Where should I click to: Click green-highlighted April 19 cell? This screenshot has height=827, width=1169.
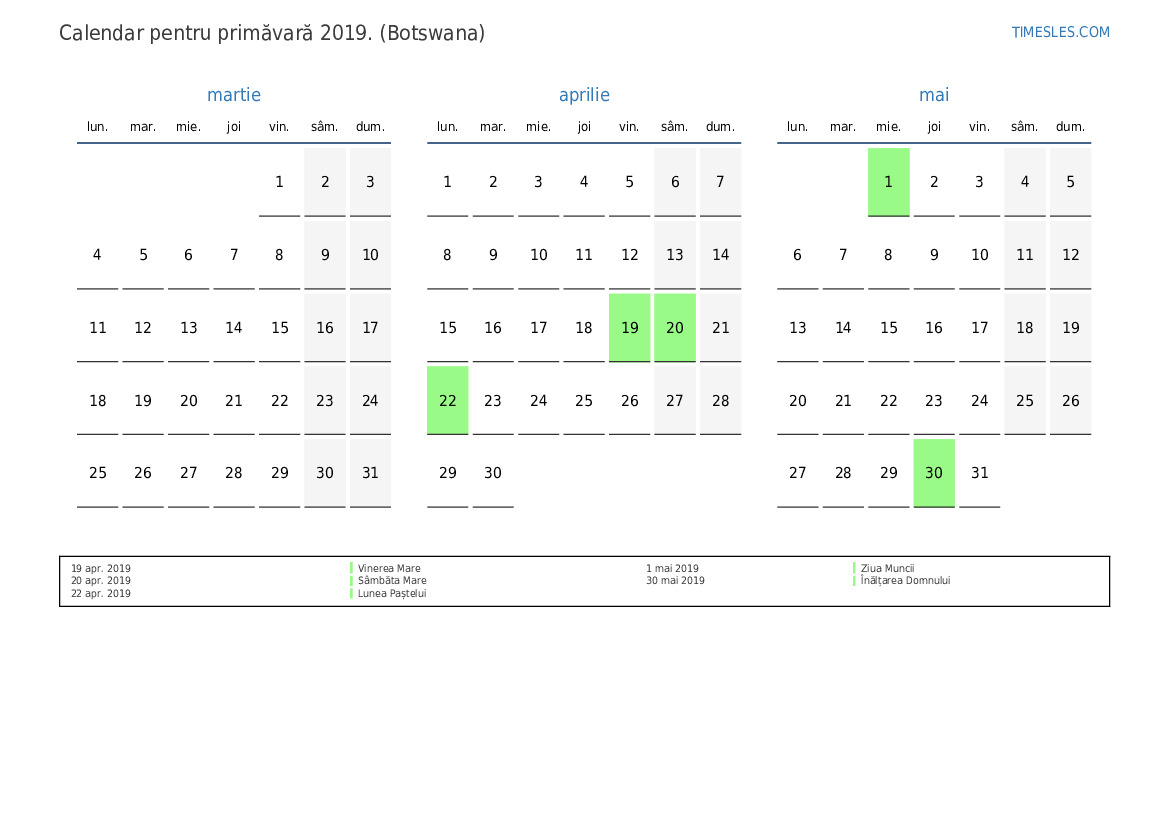[629, 327]
